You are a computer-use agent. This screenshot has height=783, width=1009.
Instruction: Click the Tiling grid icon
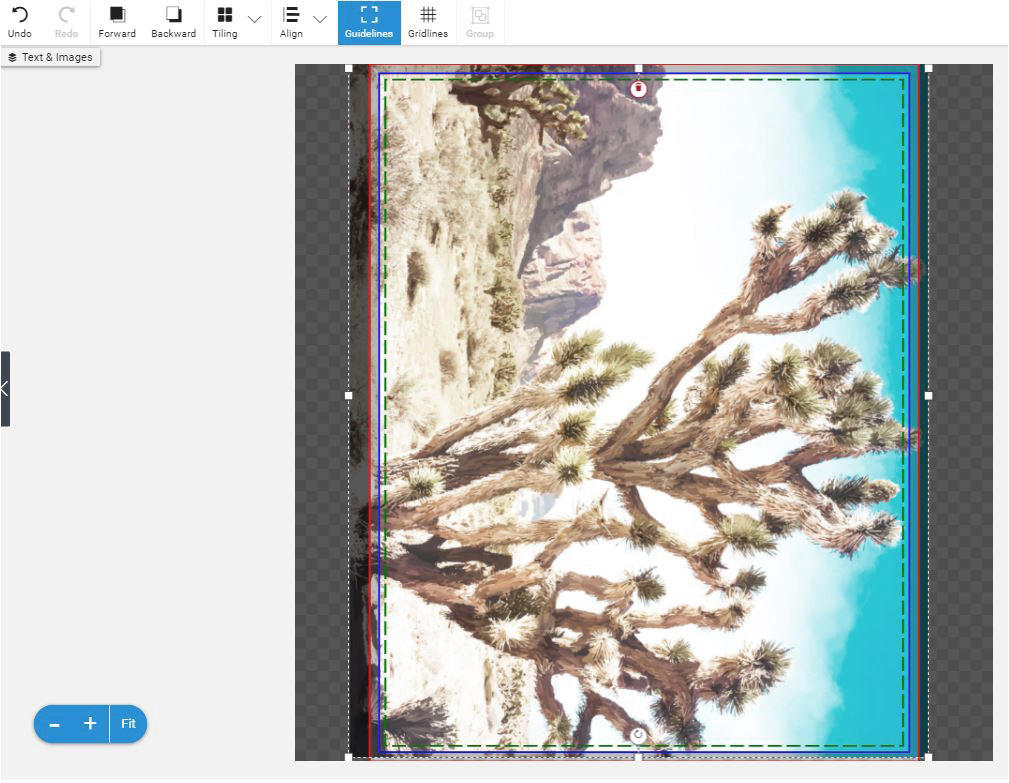coord(225,15)
